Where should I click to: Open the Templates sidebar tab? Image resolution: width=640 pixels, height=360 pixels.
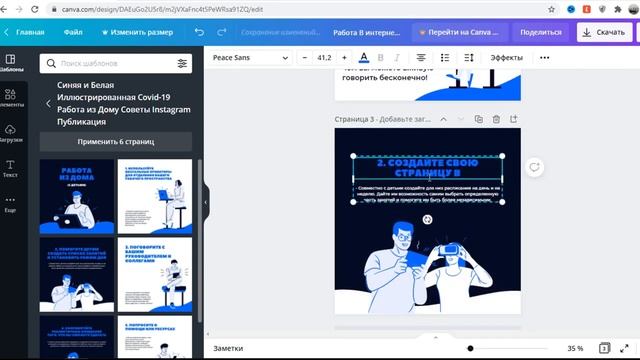pos(11,63)
